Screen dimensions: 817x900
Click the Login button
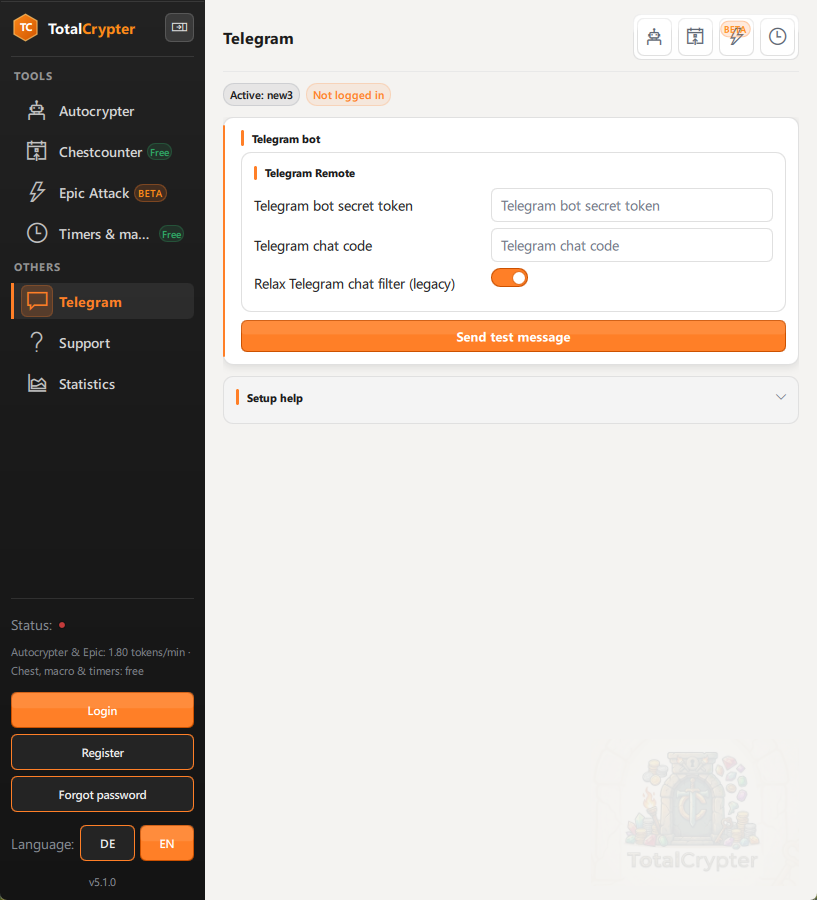102,710
